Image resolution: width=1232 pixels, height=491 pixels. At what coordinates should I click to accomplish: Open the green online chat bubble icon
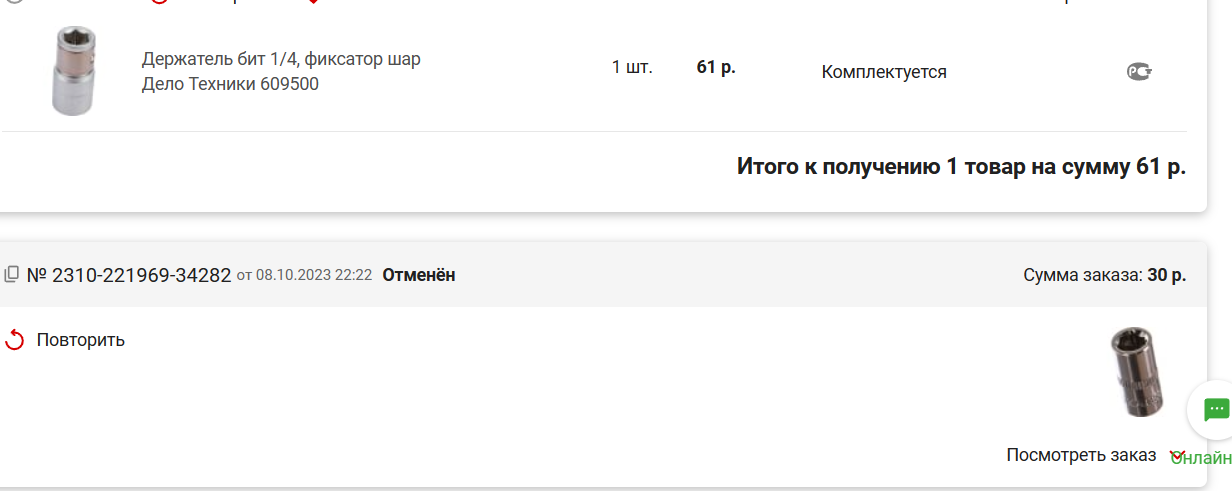click(1216, 409)
